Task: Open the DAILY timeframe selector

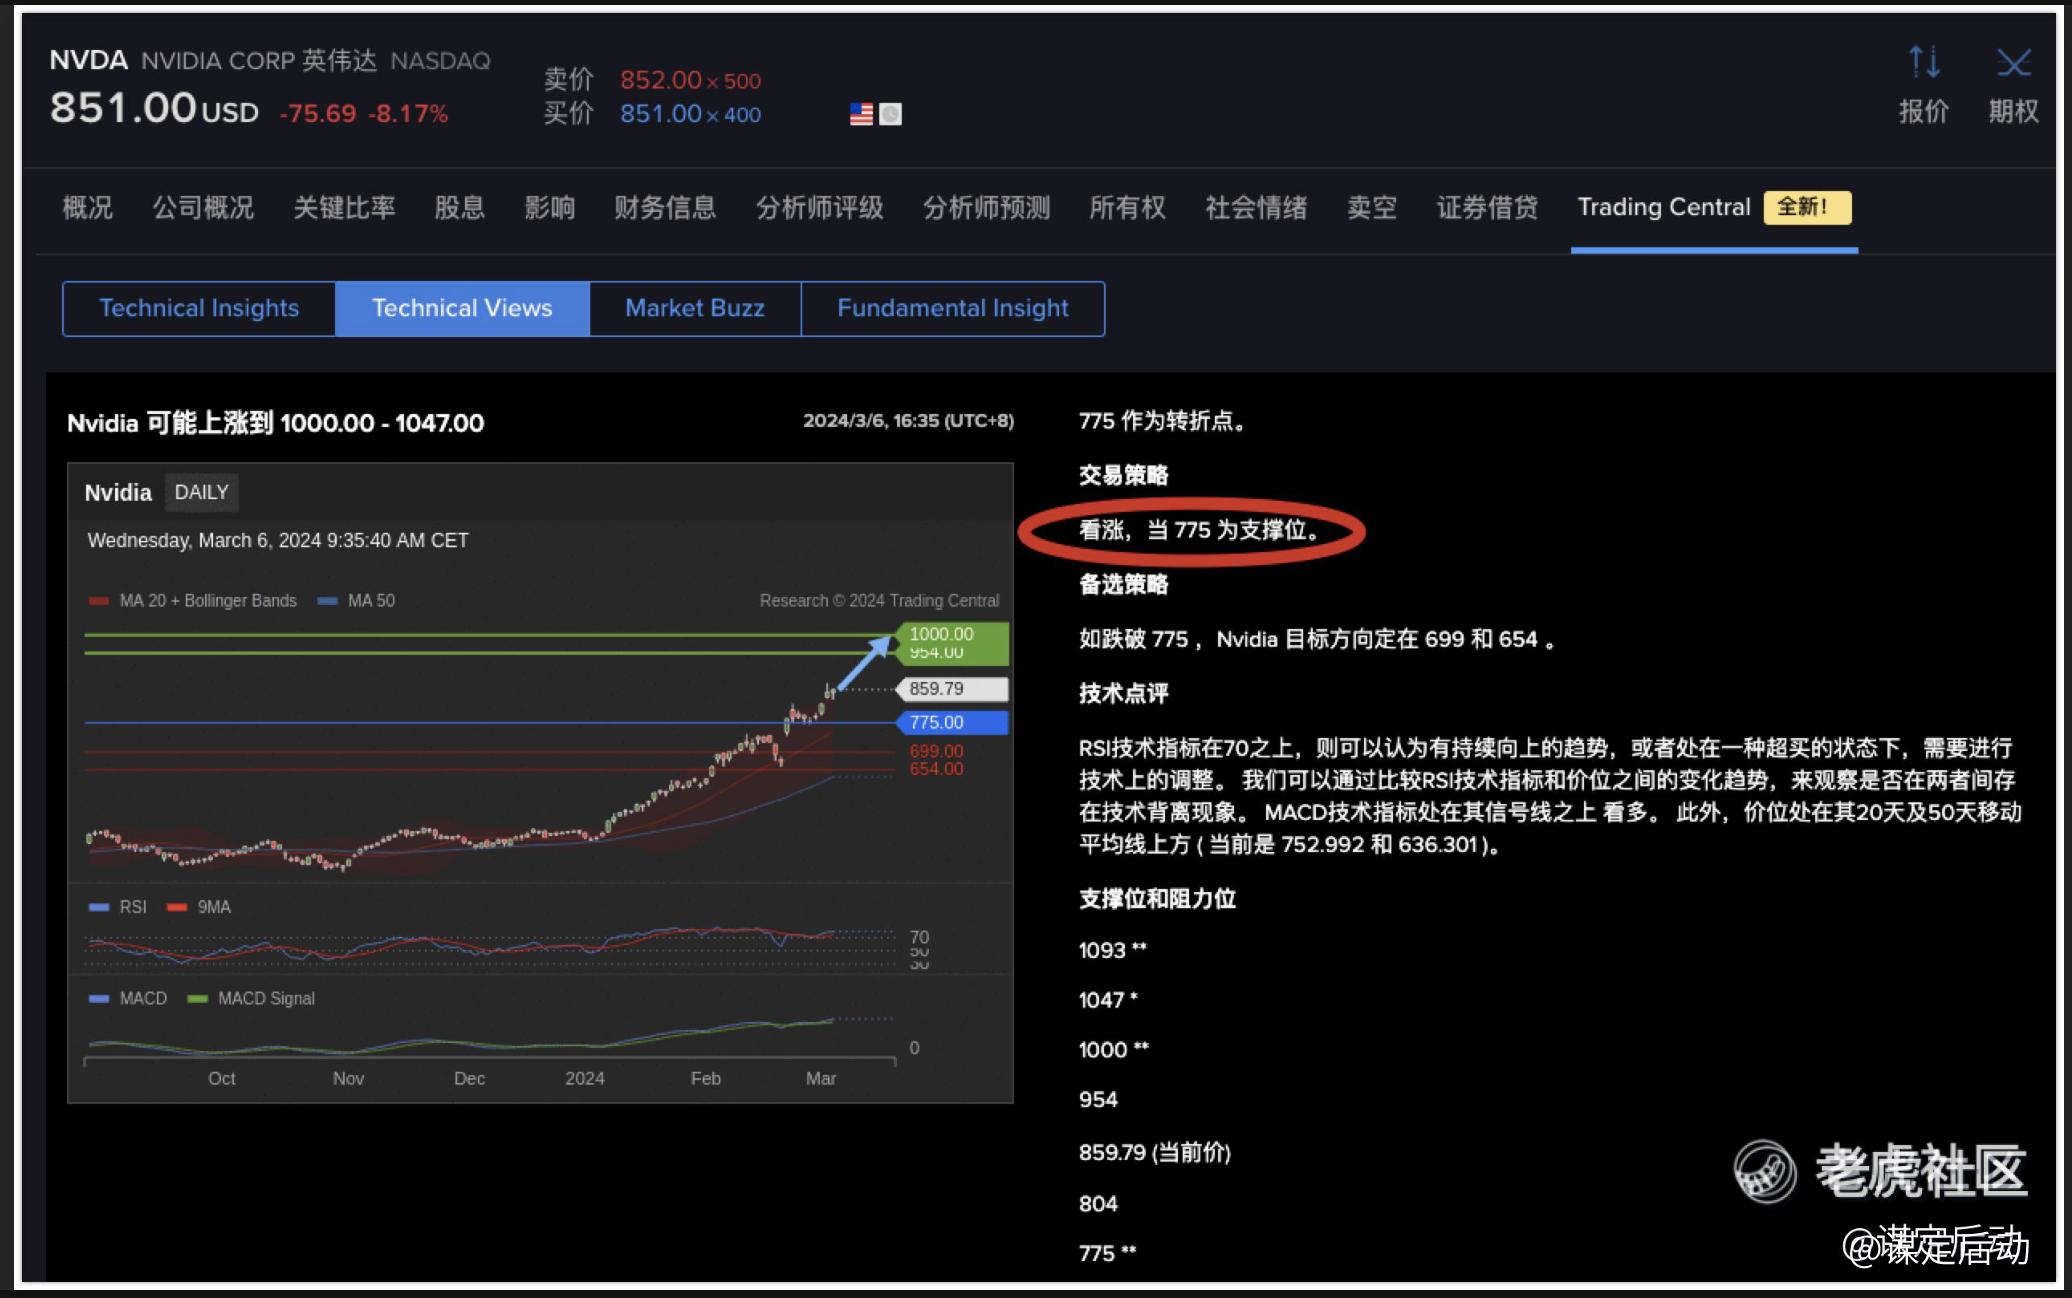Action: coord(201,492)
